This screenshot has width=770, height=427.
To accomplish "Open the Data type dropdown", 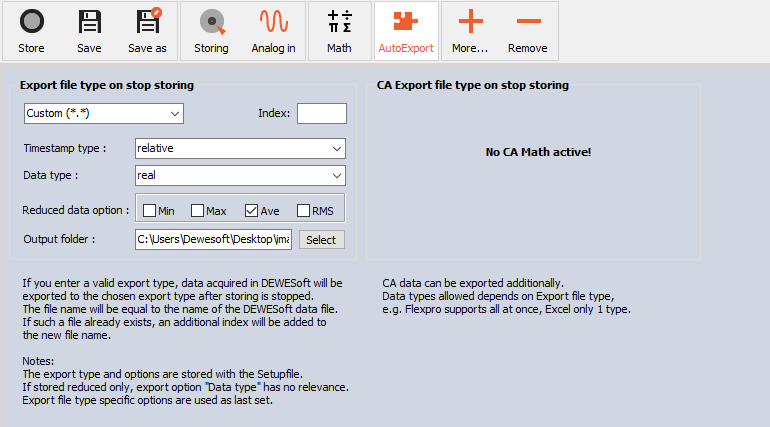I will click(240, 175).
